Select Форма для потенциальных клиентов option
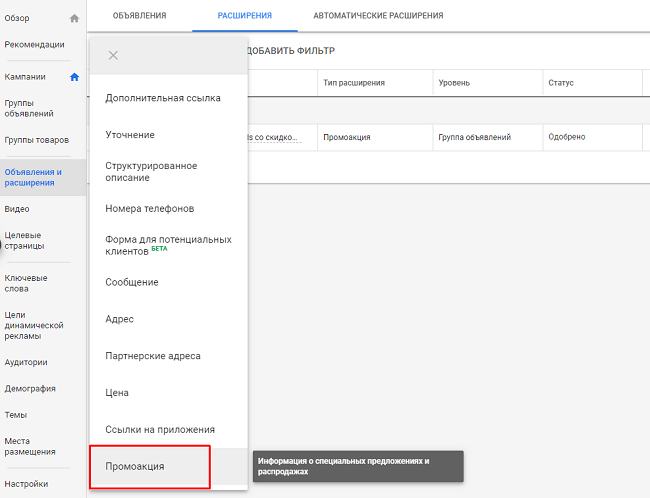The image size is (650, 498). pos(168,245)
